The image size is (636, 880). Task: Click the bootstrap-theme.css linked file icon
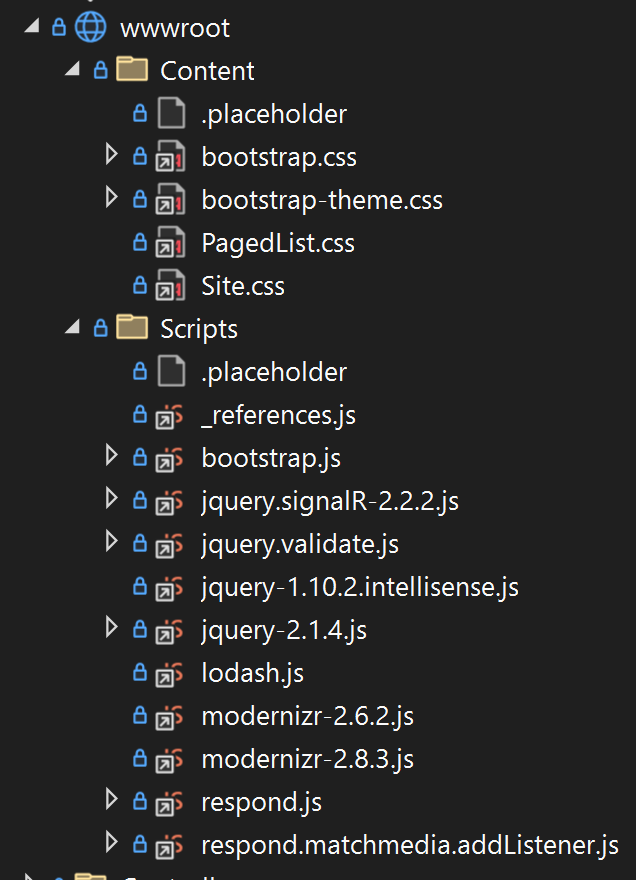[170, 199]
